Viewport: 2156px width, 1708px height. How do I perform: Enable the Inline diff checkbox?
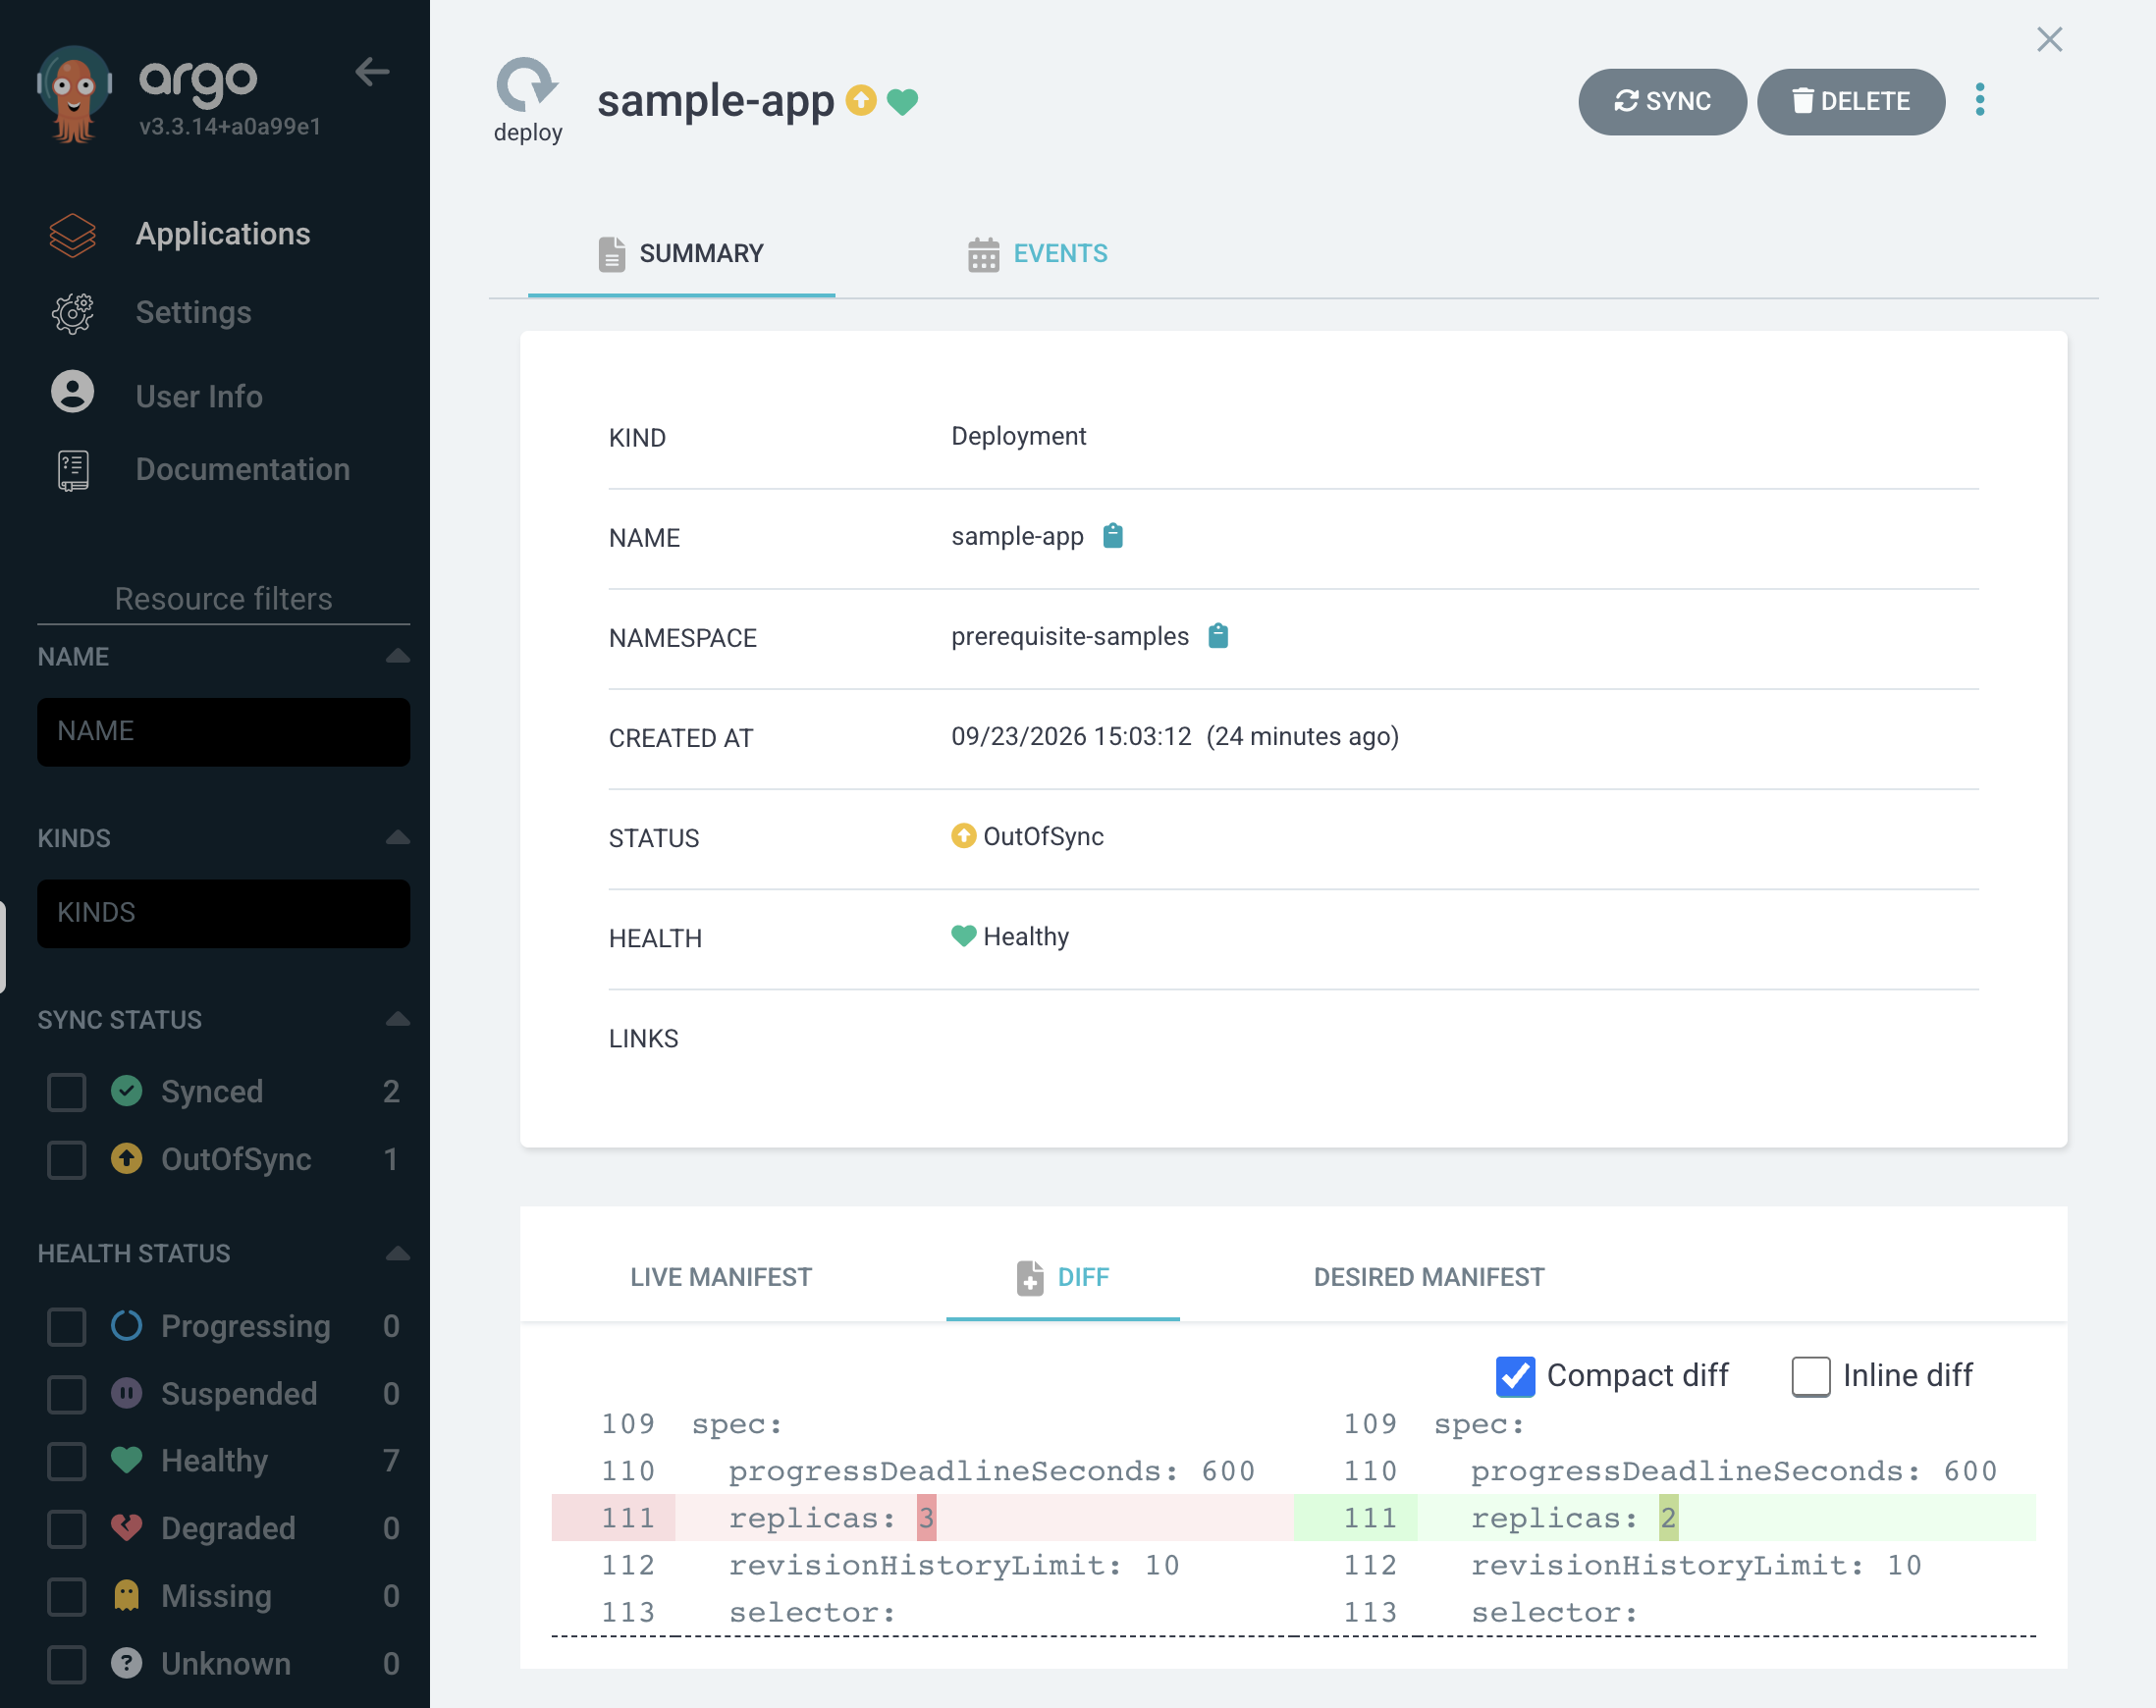[1810, 1376]
